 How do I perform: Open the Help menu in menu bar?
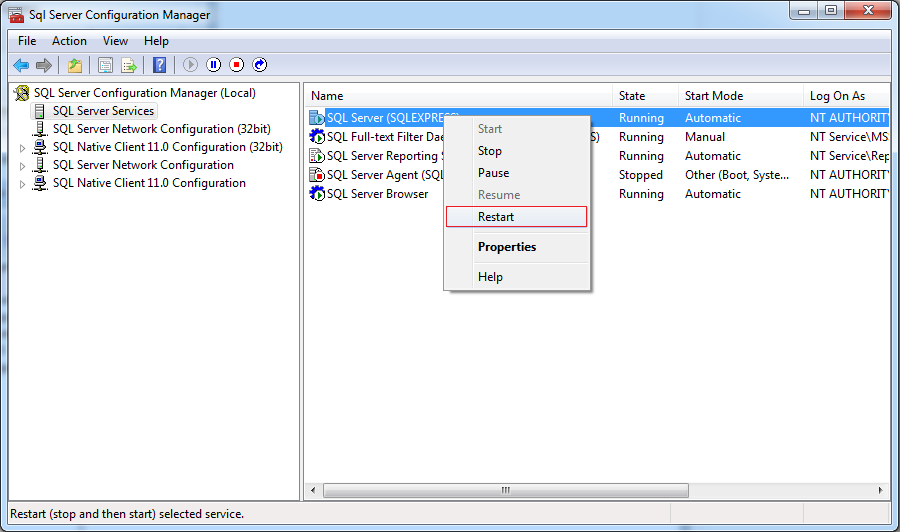pos(156,41)
